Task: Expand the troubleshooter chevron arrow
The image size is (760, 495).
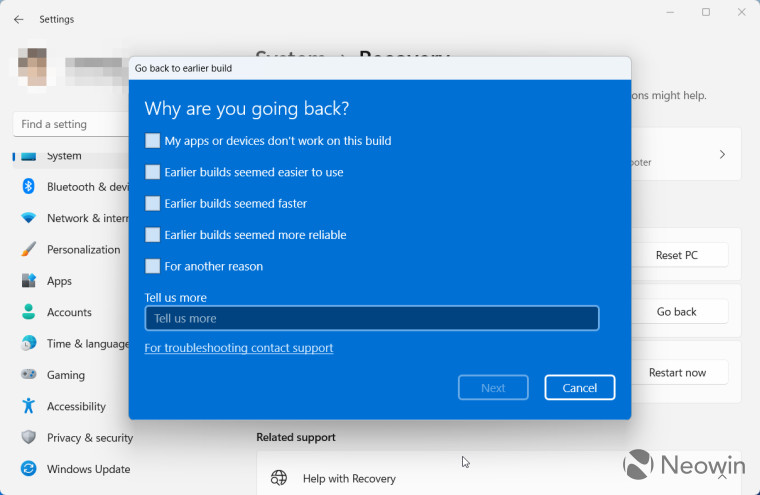Action: pos(722,155)
